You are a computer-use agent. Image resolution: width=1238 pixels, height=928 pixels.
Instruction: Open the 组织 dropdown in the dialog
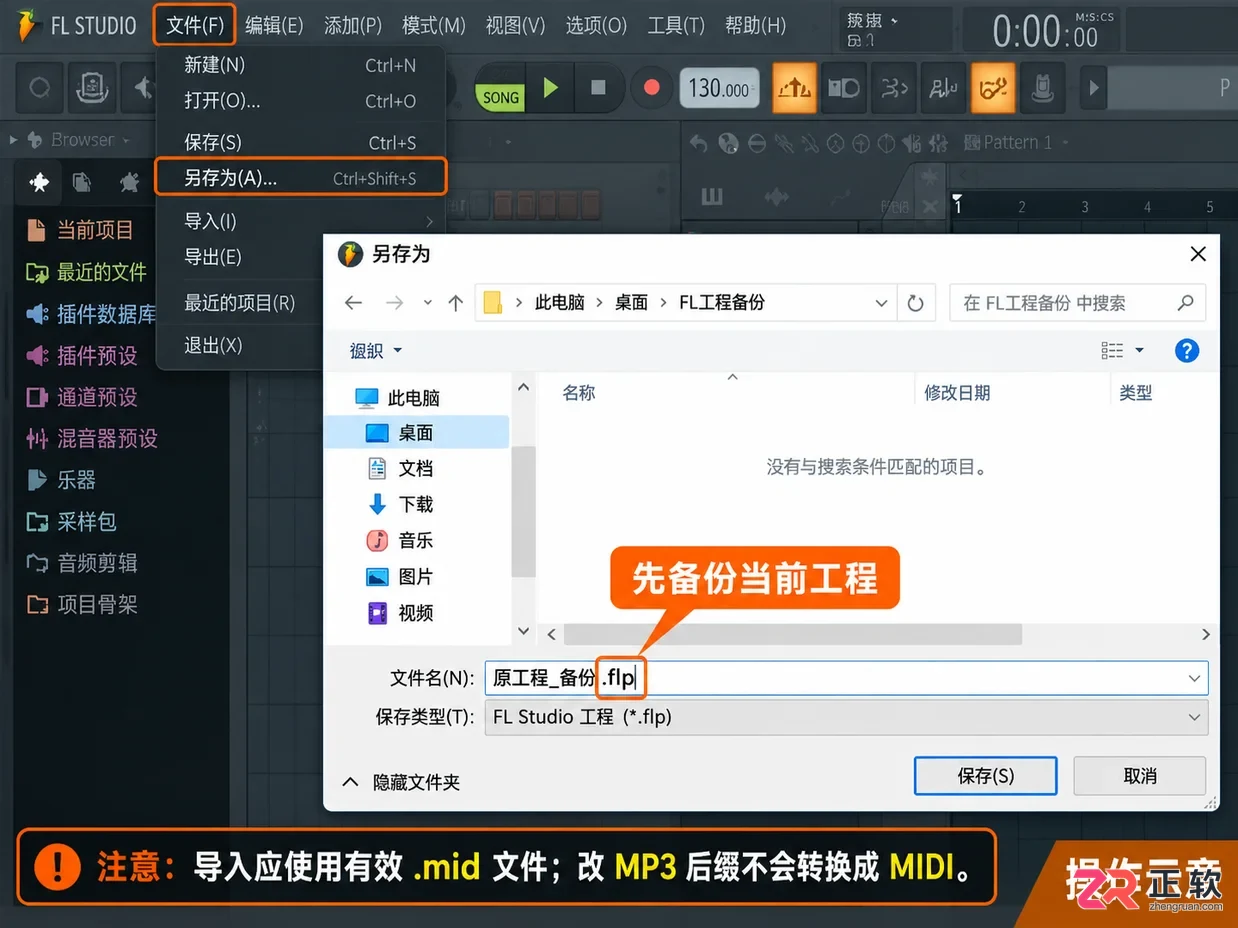pos(375,351)
